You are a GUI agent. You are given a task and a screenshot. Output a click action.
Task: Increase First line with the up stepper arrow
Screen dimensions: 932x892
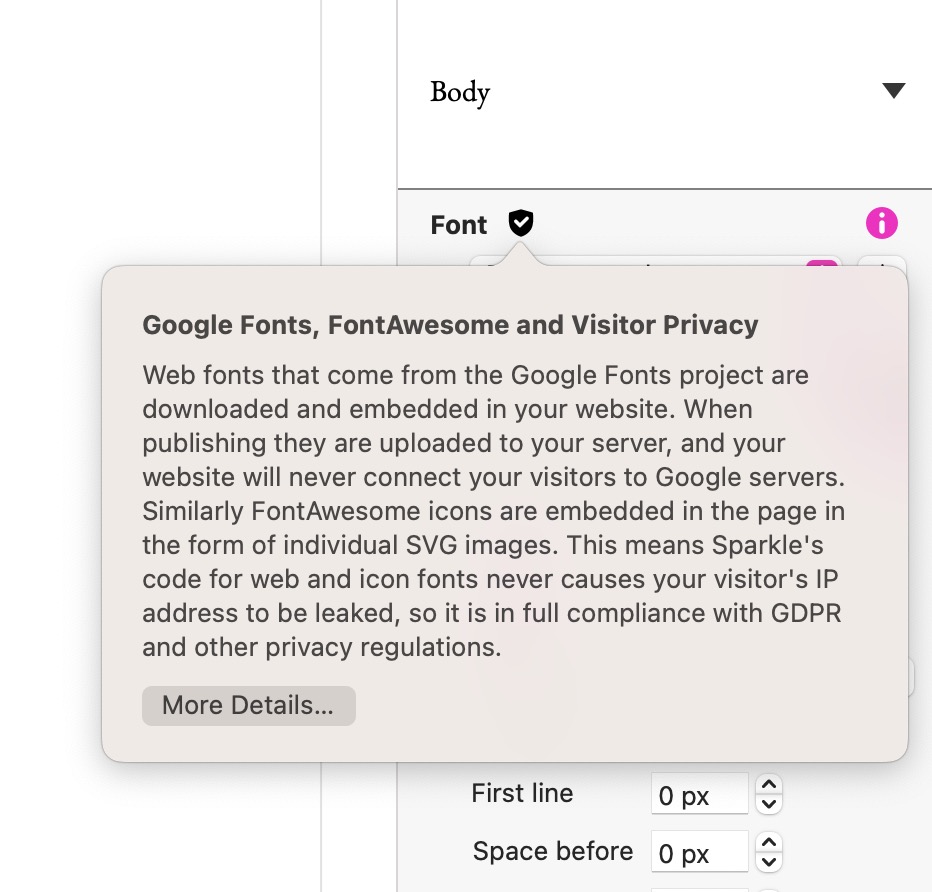[769, 784]
